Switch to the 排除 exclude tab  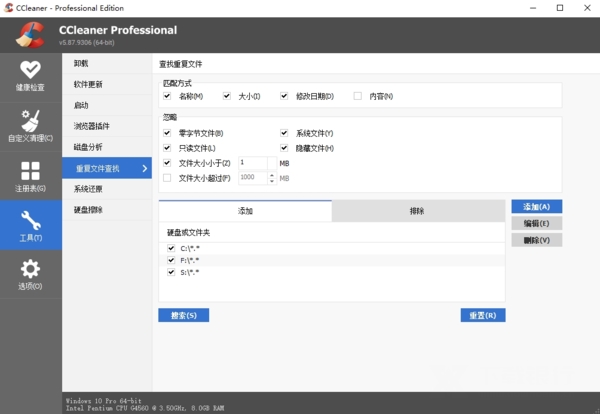click(x=418, y=211)
